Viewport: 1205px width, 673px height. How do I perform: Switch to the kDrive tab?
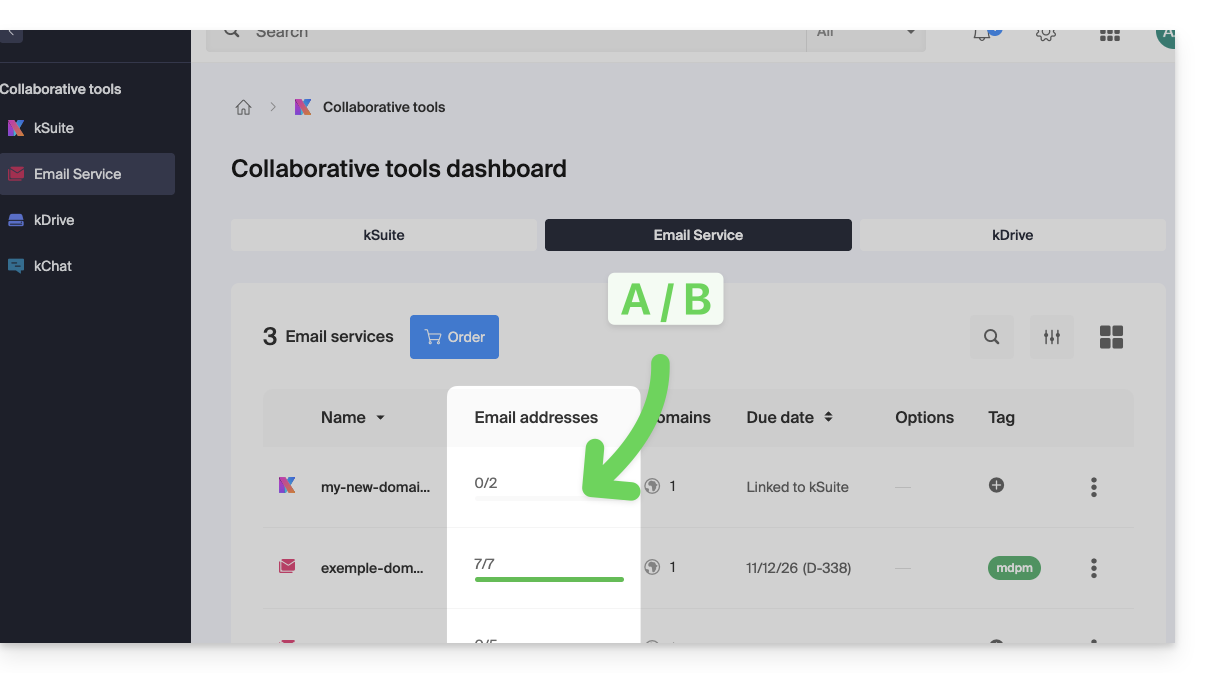[1012, 235]
